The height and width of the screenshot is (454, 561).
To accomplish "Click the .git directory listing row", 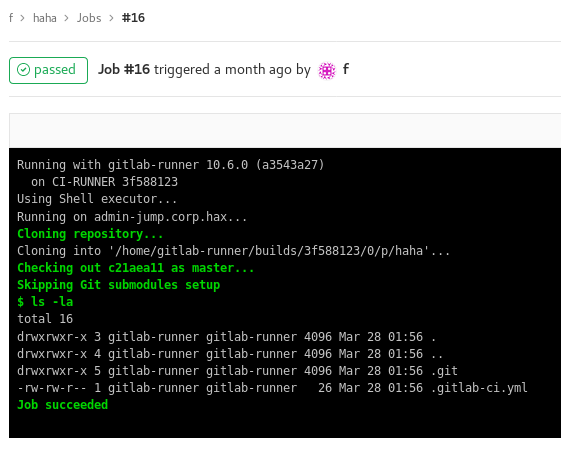I will click(x=237, y=371).
